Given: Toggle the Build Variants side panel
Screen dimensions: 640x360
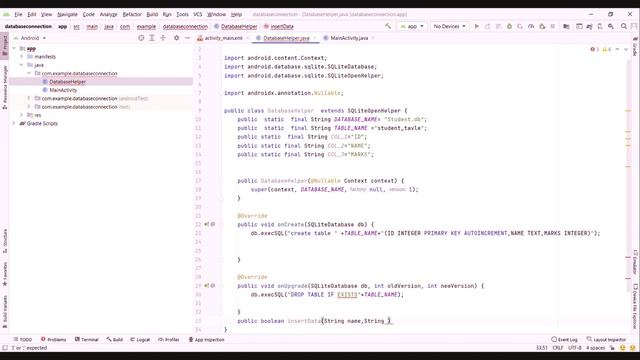Looking at the screenshot, I should 5,311.
